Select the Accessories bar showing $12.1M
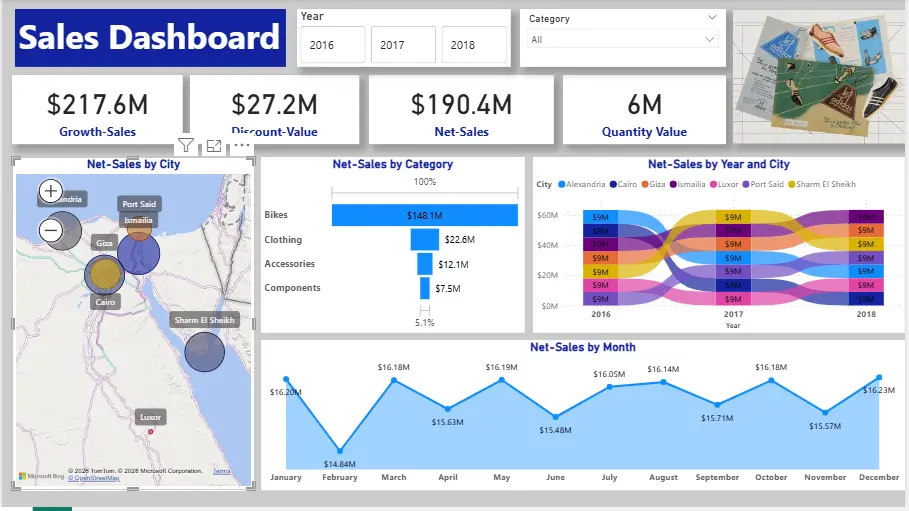Viewport: 909px width, 511px height. point(425,264)
